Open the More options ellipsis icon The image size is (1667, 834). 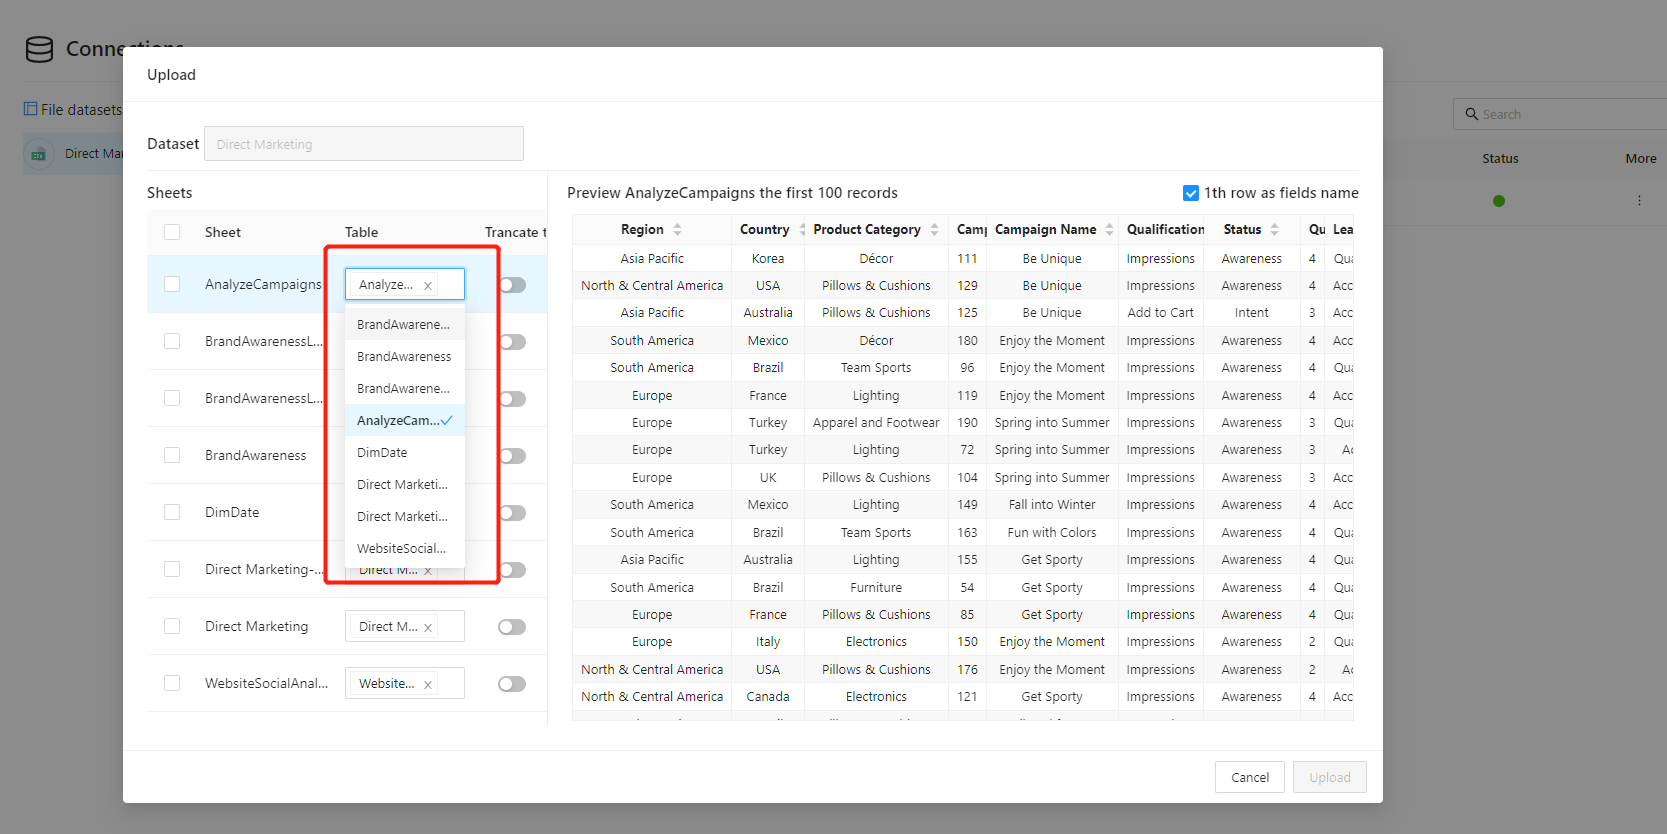[1639, 200]
